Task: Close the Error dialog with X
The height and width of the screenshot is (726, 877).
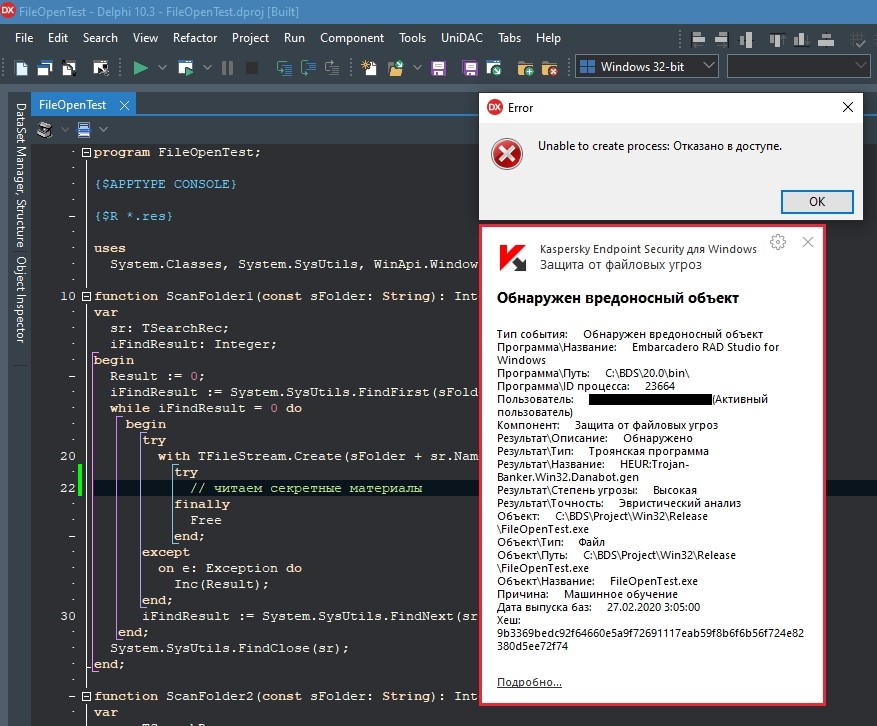Action: [x=847, y=107]
